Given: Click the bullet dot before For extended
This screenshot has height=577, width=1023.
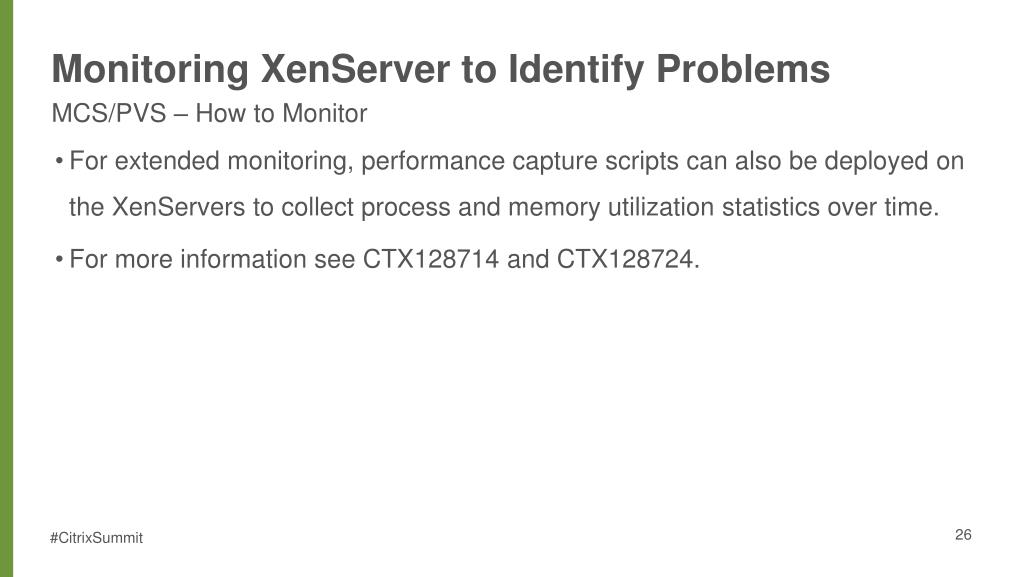Looking at the screenshot, I should point(59,161).
